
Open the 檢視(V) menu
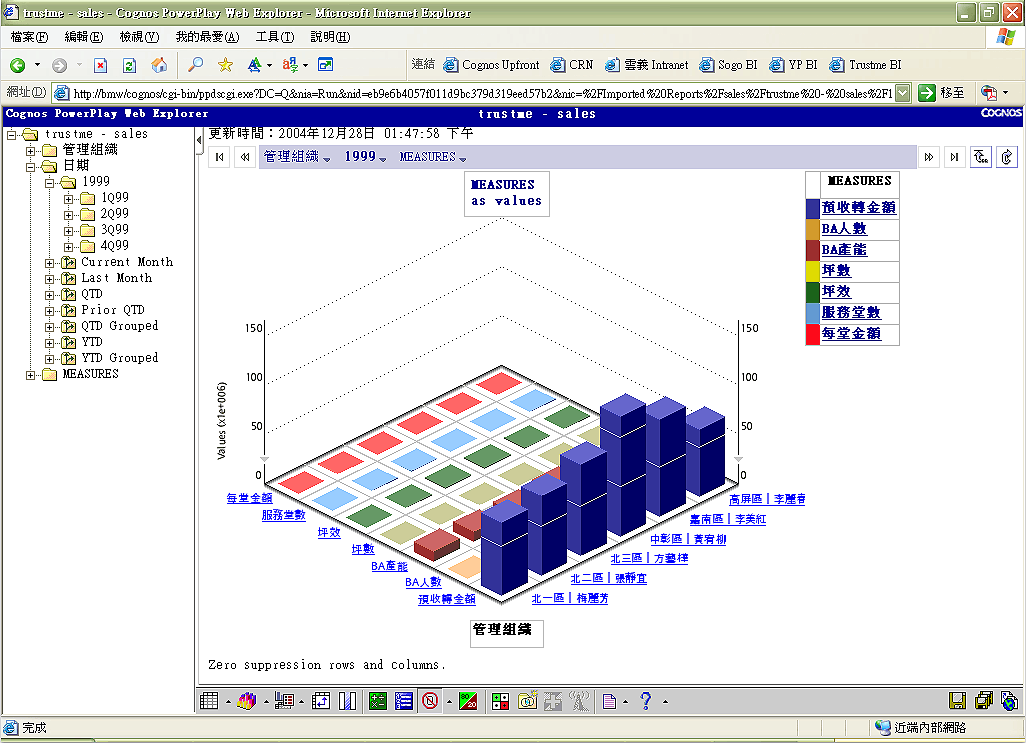[x=139, y=37]
